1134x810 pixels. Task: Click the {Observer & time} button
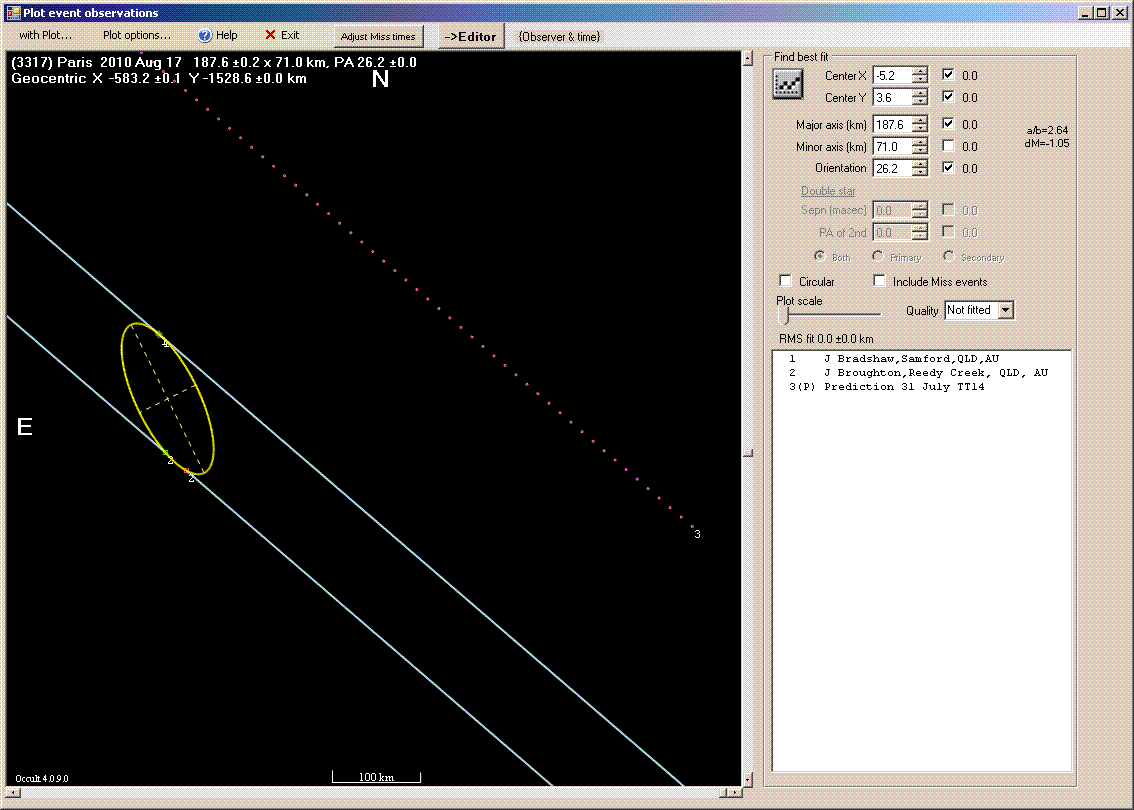coord(559,36)
